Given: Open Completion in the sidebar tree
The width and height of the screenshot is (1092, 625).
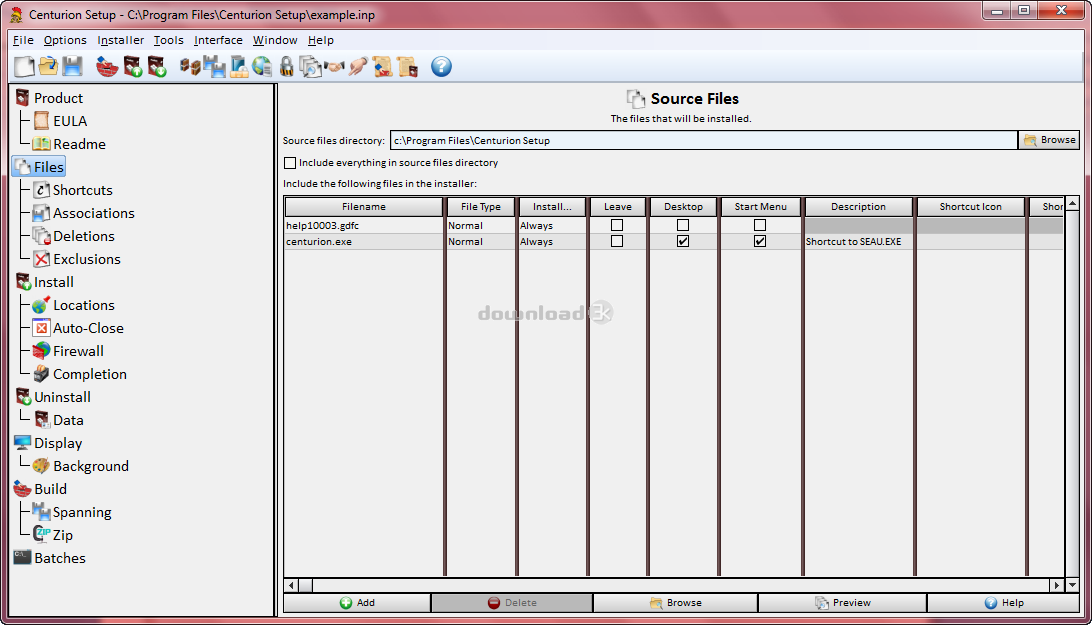Looking at the screenshot, I should [x=80, y=374].
